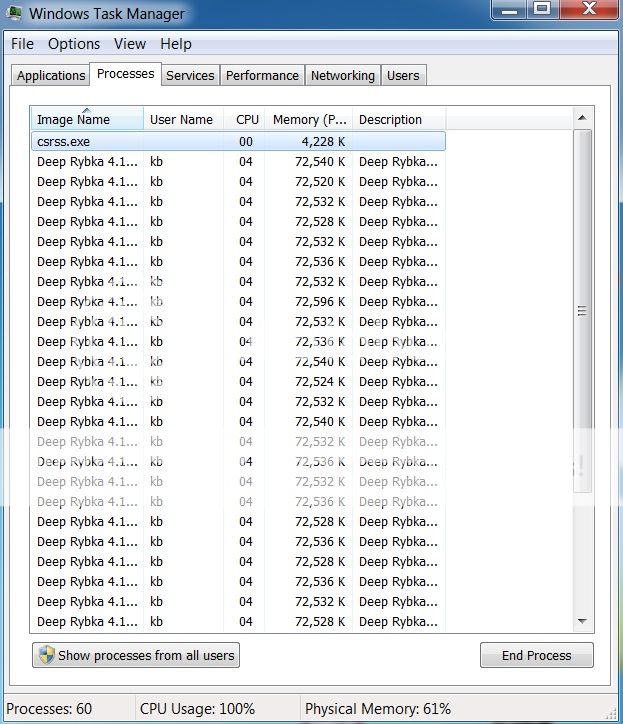
Task: Switch to the Applications tab
Action: (x=51, y=76)
